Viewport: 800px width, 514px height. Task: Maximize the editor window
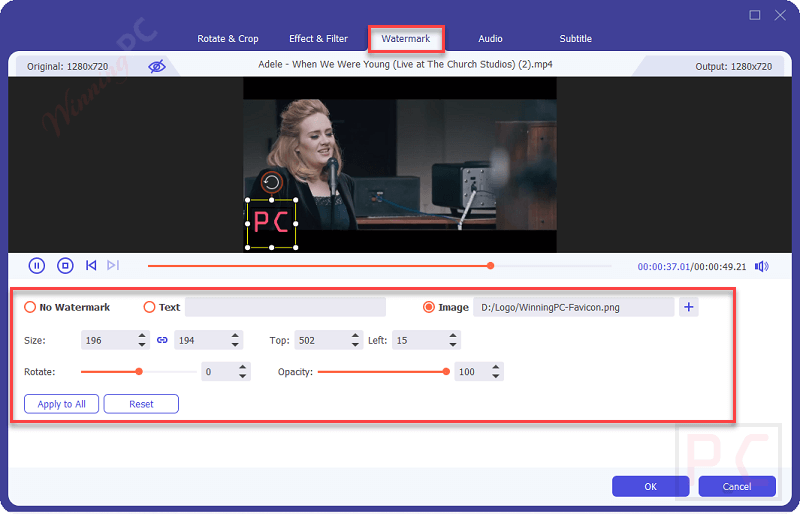click(x=755, y=15)
